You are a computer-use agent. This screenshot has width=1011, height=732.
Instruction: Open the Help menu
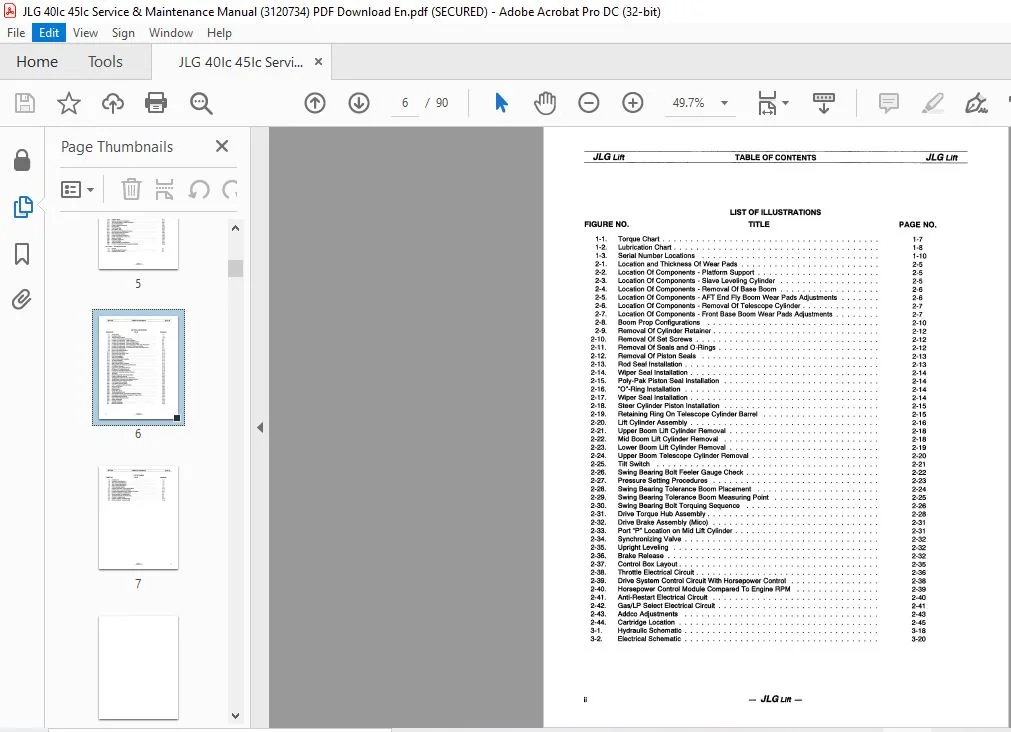(x=219, y=33)
